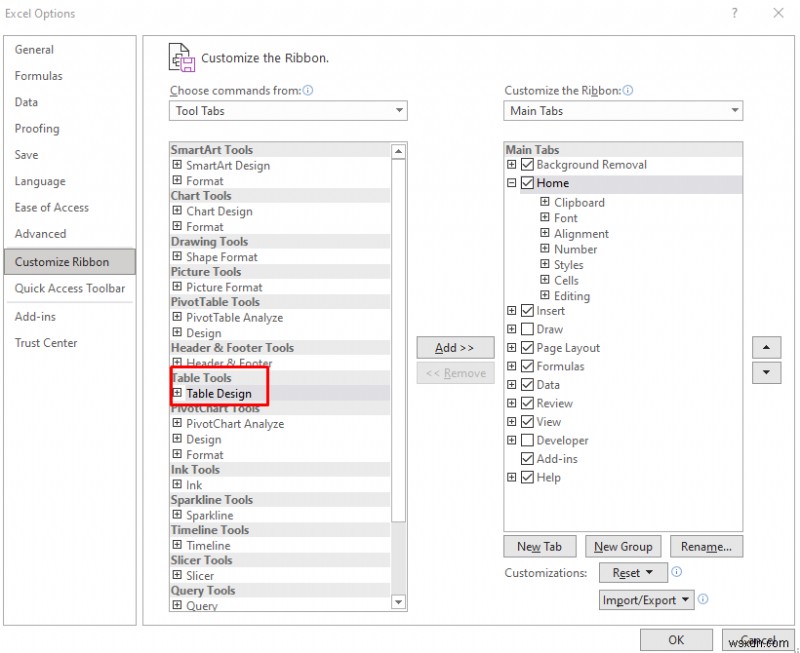Select the Query row in Query Tools
Viewport: 800px width, 653px height.
(202, 606)
